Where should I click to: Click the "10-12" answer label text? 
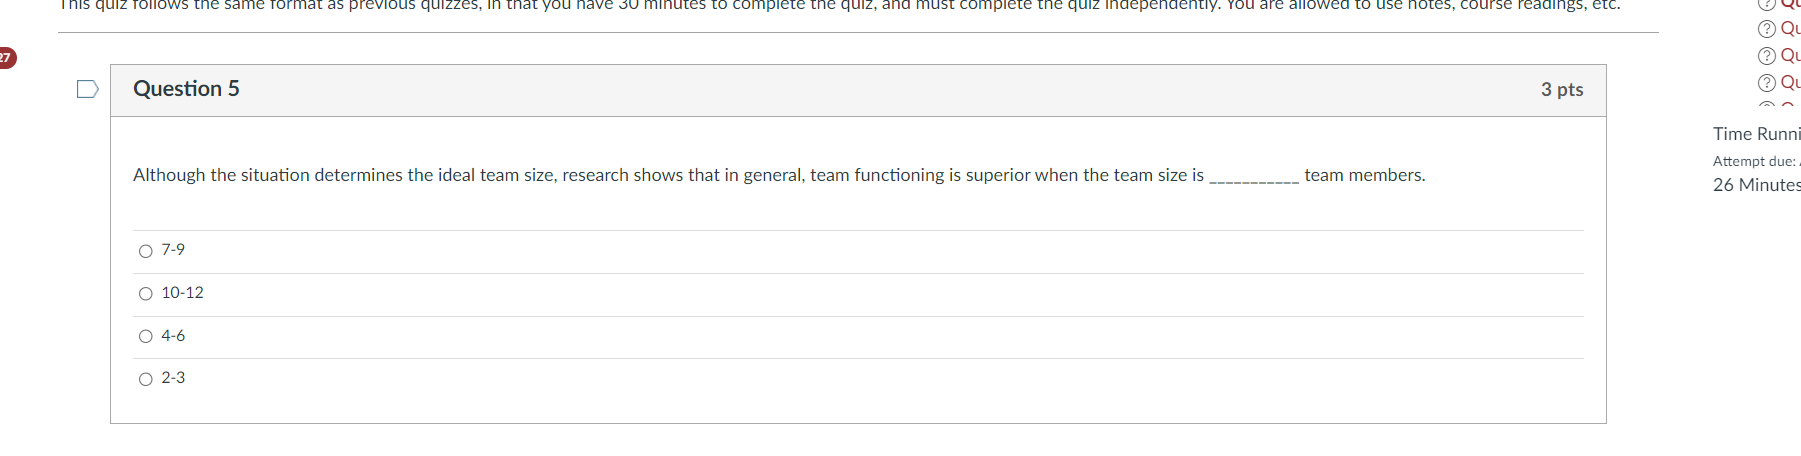pyautogui.click(x=182, y=293)
